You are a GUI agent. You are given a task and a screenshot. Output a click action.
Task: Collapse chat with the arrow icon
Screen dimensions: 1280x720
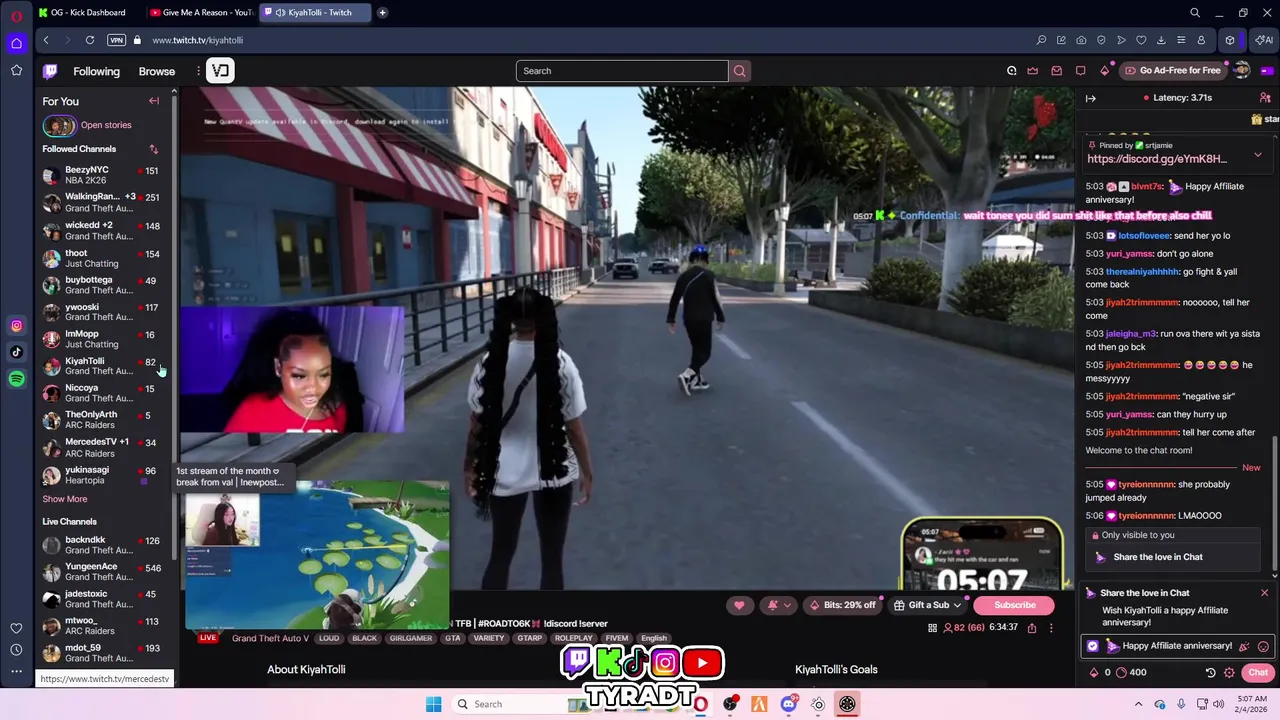coord(1091,98)
